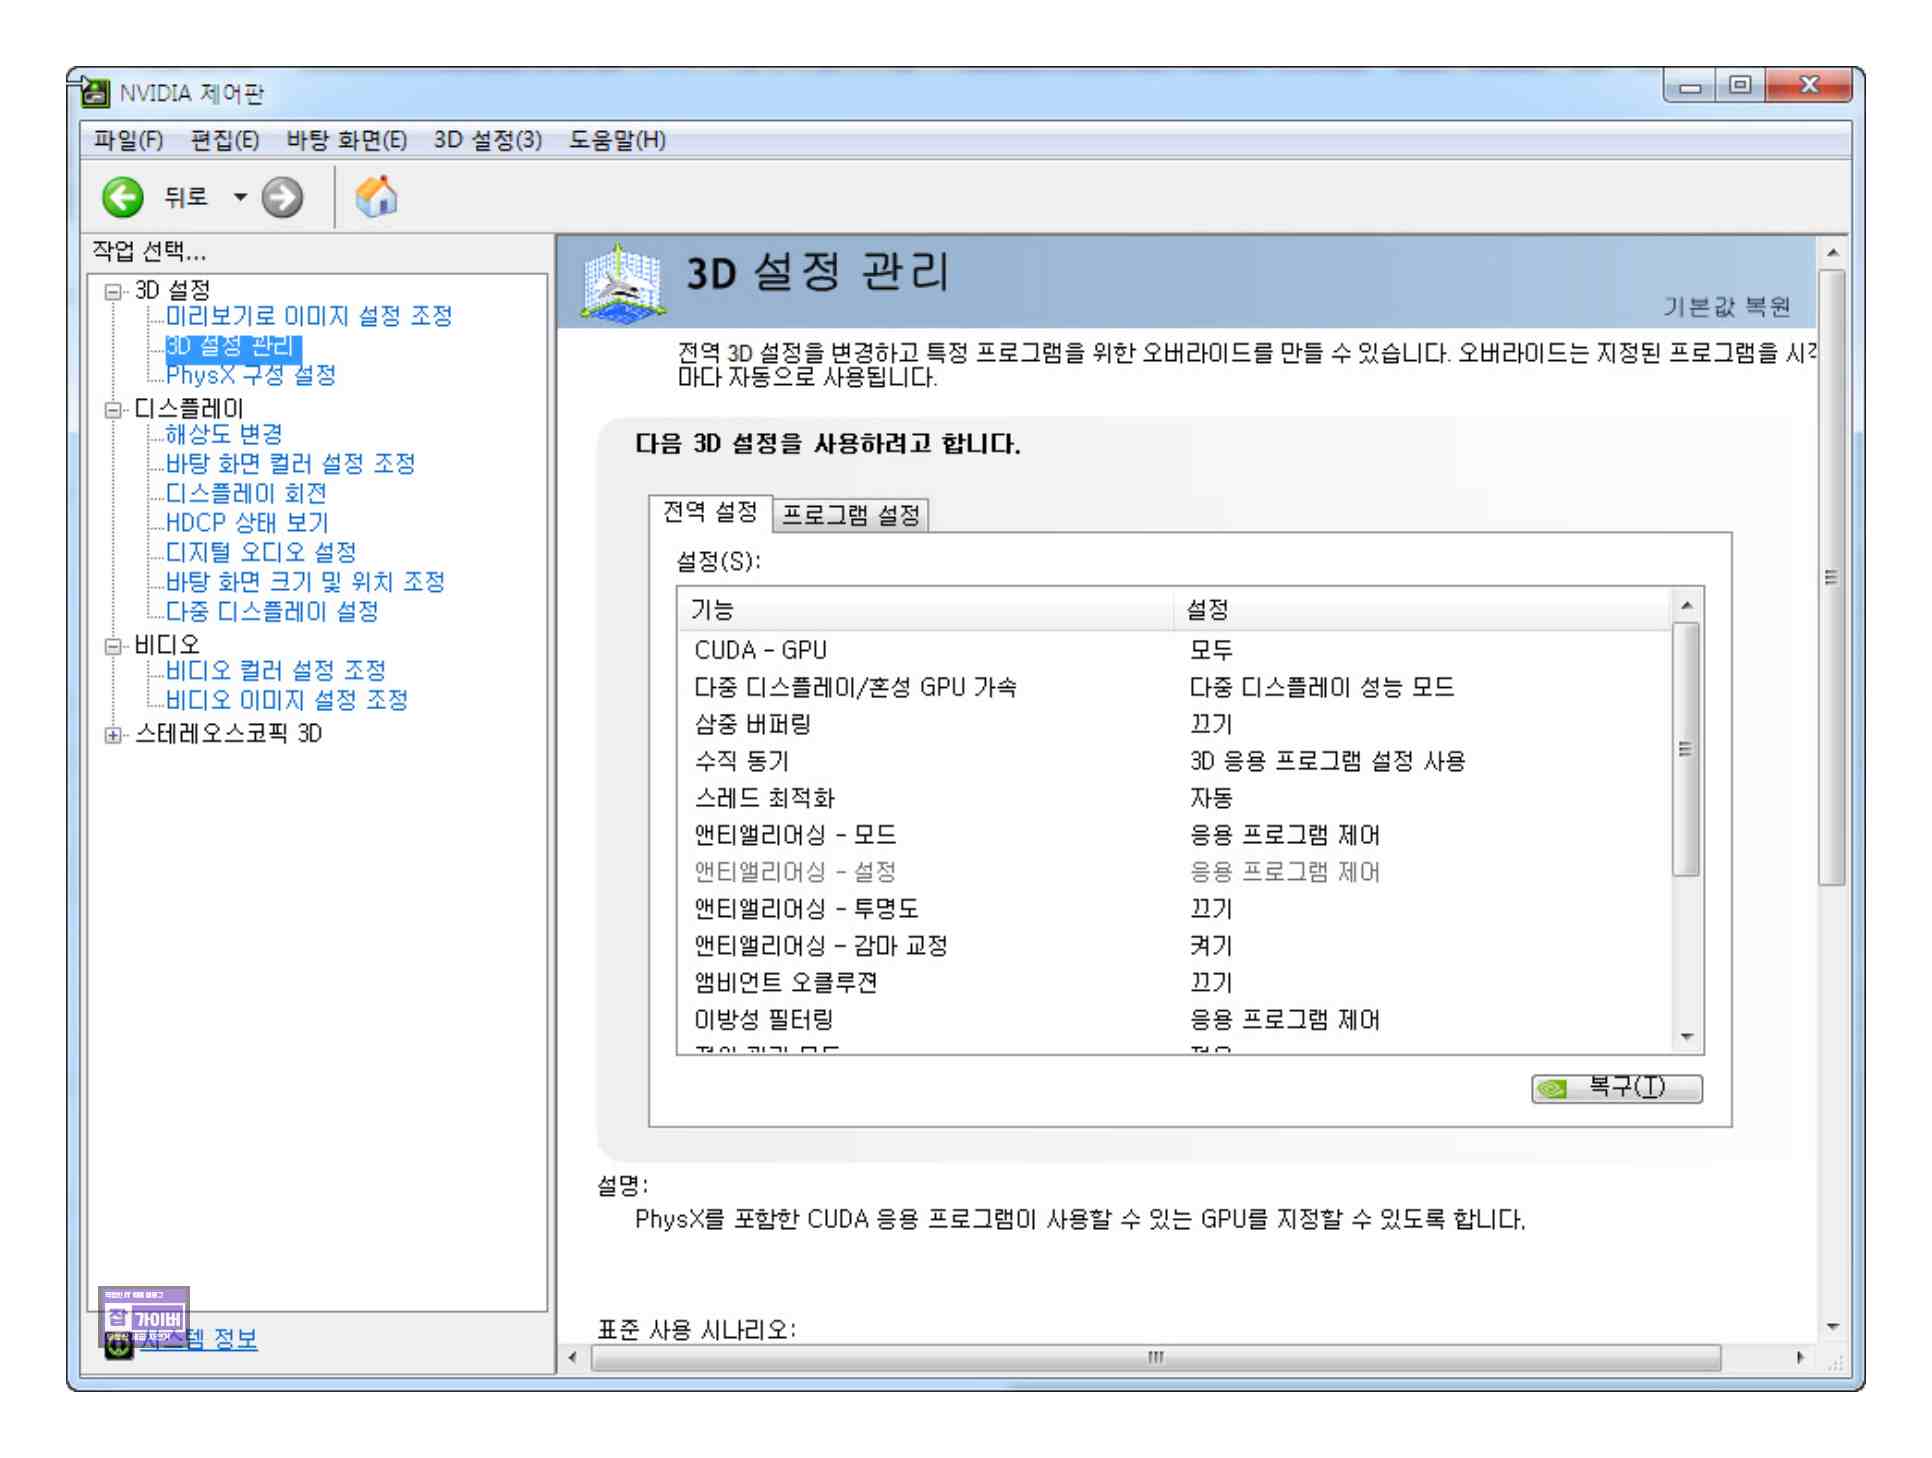Expand the 스테레오스코픽 3D tree node
Image resolution: width=1932 pixels, height=1458 pixels.
point(113,735)
